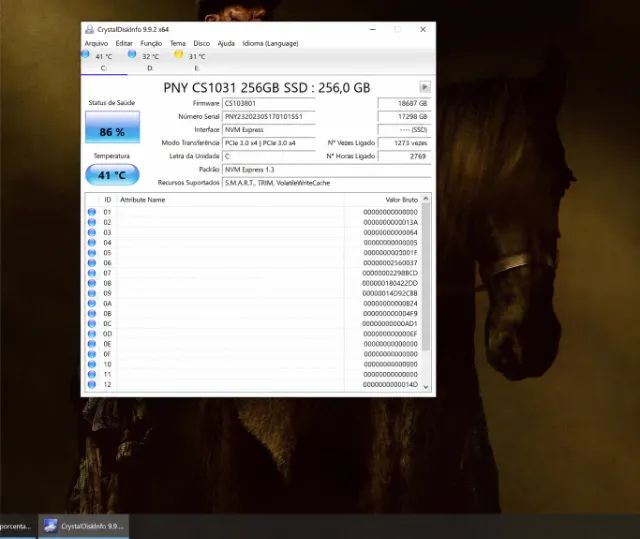Click the Interface field NVM Express
The image size is (640, 539).
click(268, 130)
